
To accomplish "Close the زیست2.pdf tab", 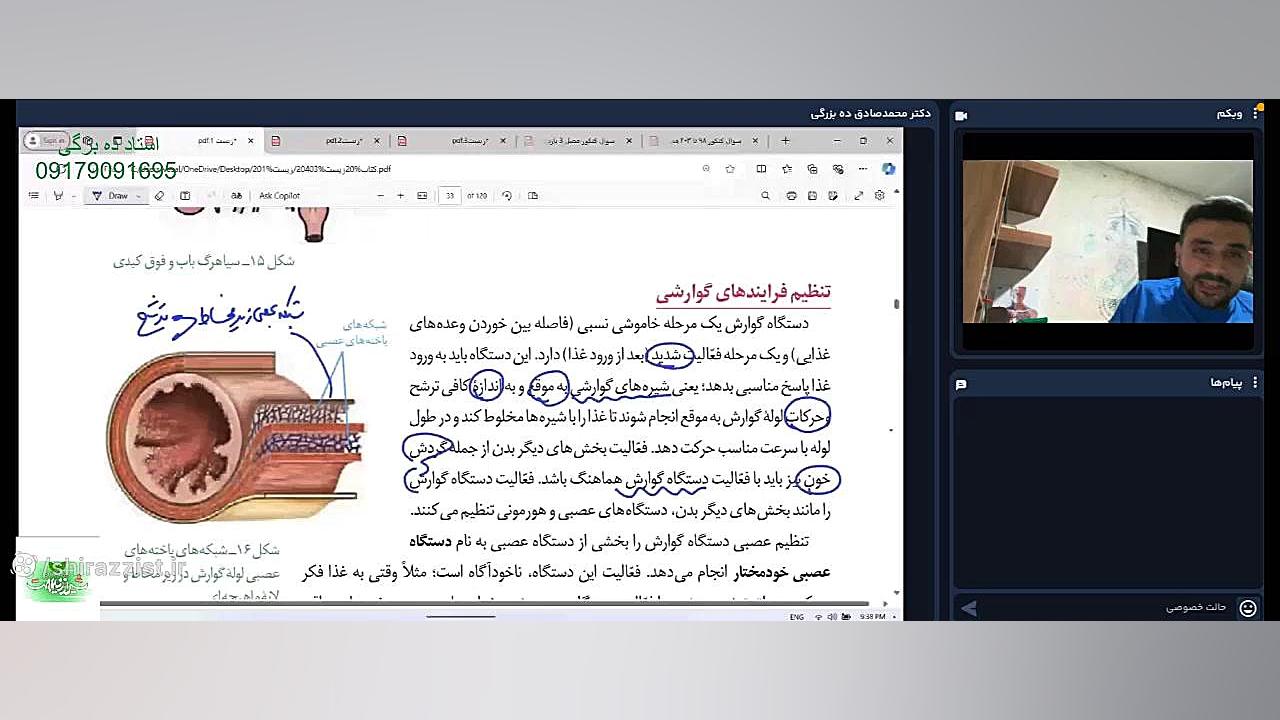I will click(376, 141).
